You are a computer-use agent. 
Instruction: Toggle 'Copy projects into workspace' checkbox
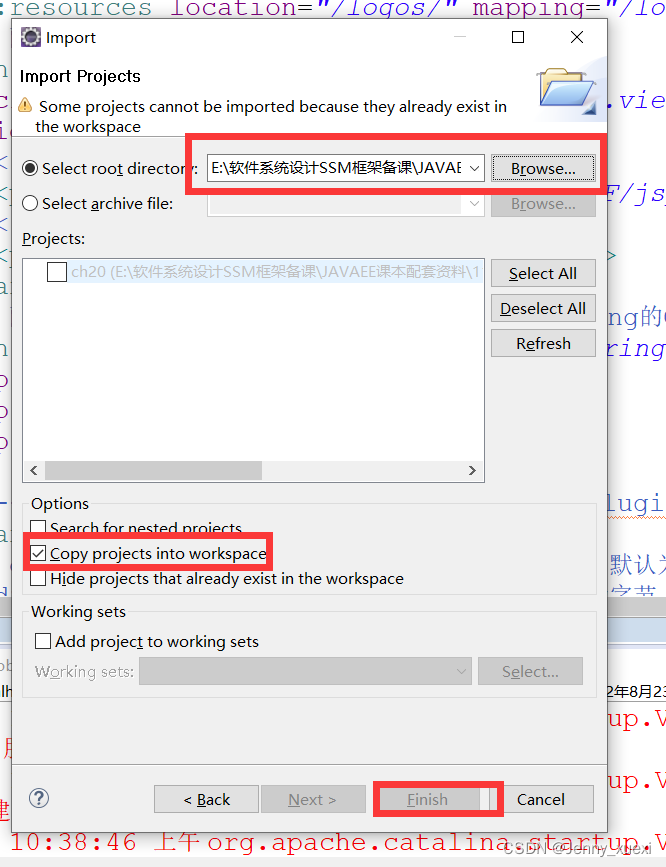pyautogui.click(x=38, y=553)
